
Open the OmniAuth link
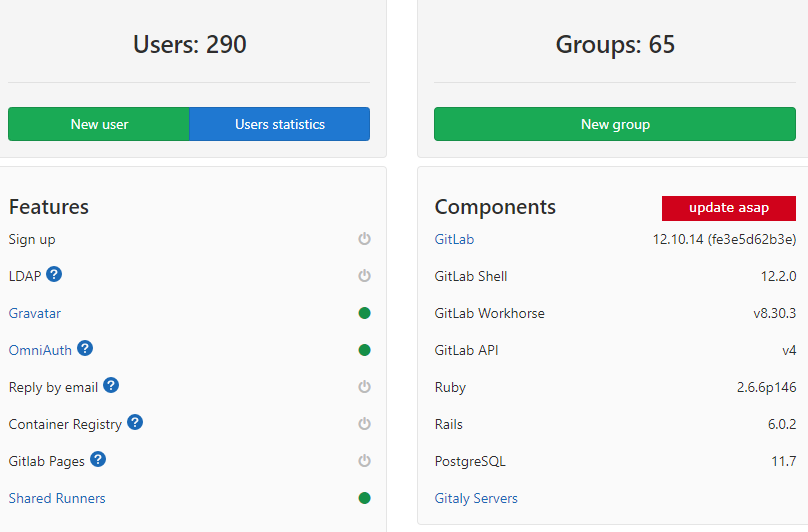(x=40, y=351)
